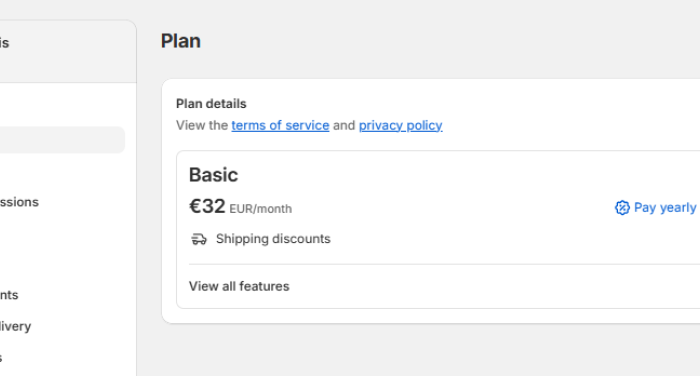Click the shipping truck icon

[x=199, y=239]
